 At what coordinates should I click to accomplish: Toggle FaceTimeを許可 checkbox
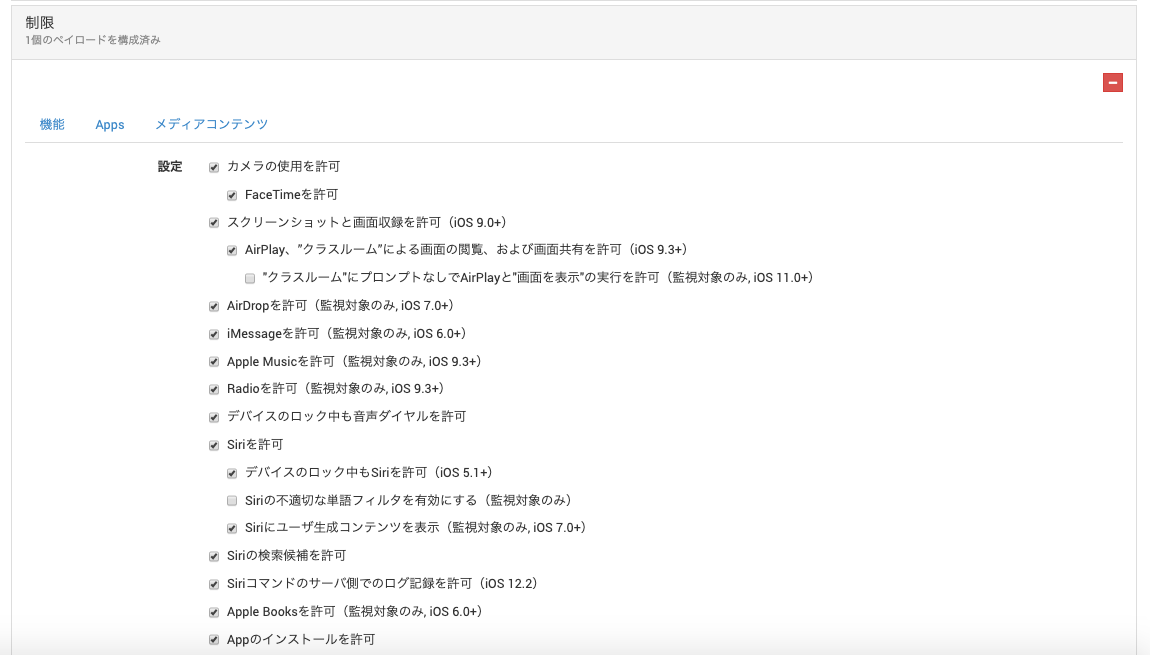[x=232, y=195]
